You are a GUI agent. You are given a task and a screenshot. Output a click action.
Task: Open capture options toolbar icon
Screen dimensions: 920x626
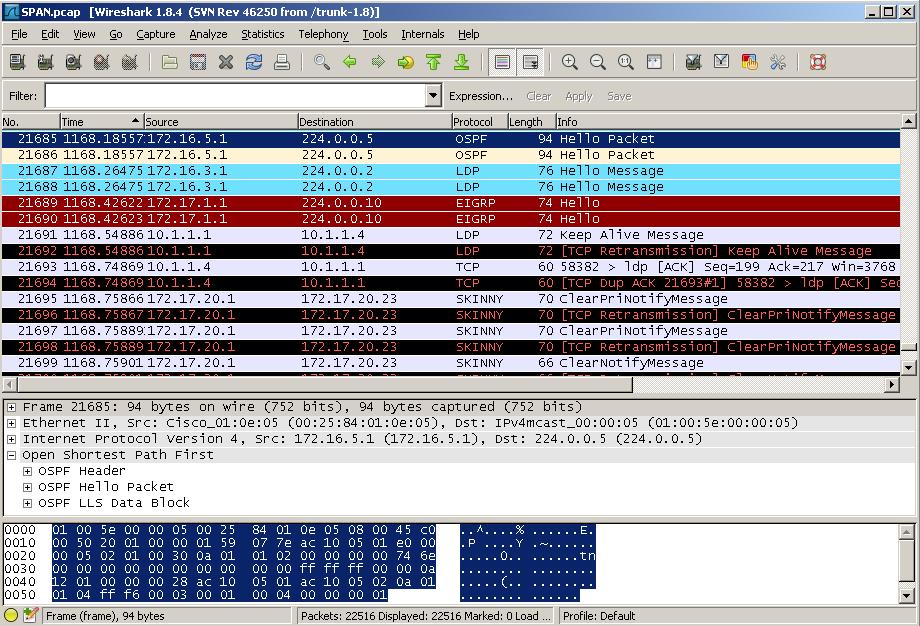[45, 62]
